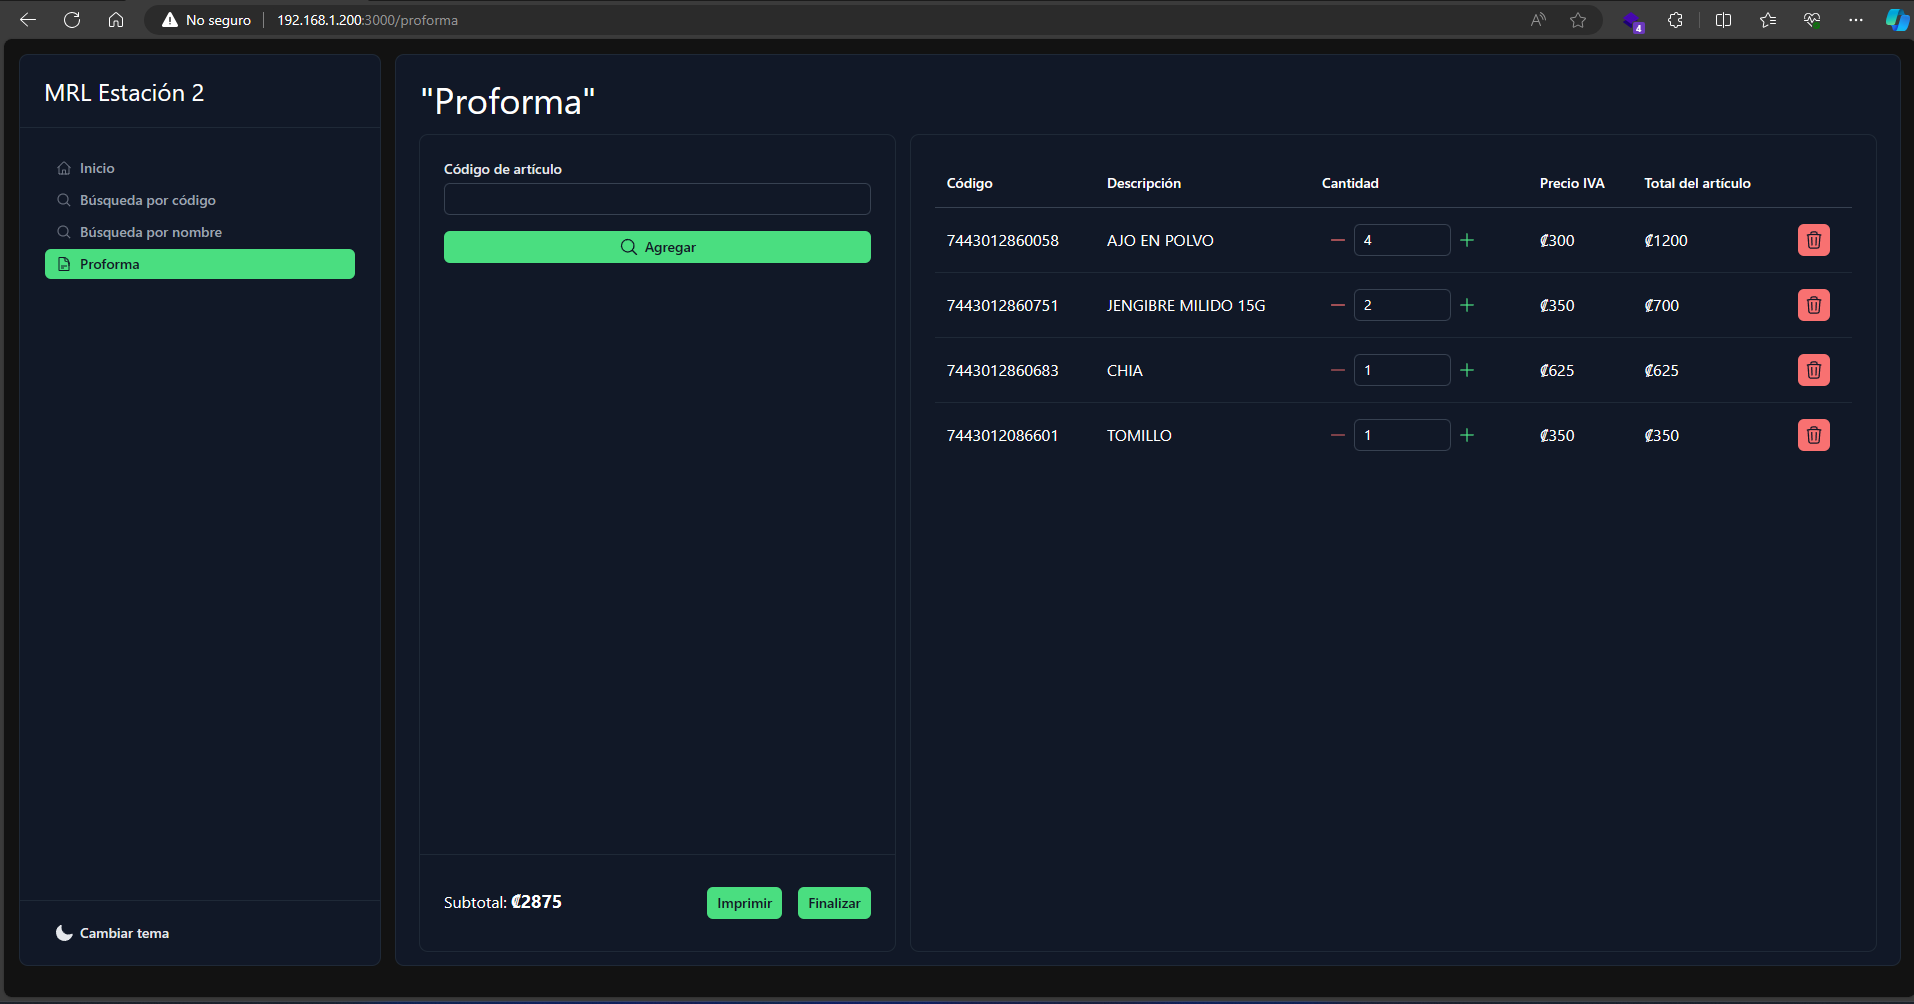Click the ₡700 total cell
The width and height of the screenshot is (1914, 1004).
tap(1662, 305)
